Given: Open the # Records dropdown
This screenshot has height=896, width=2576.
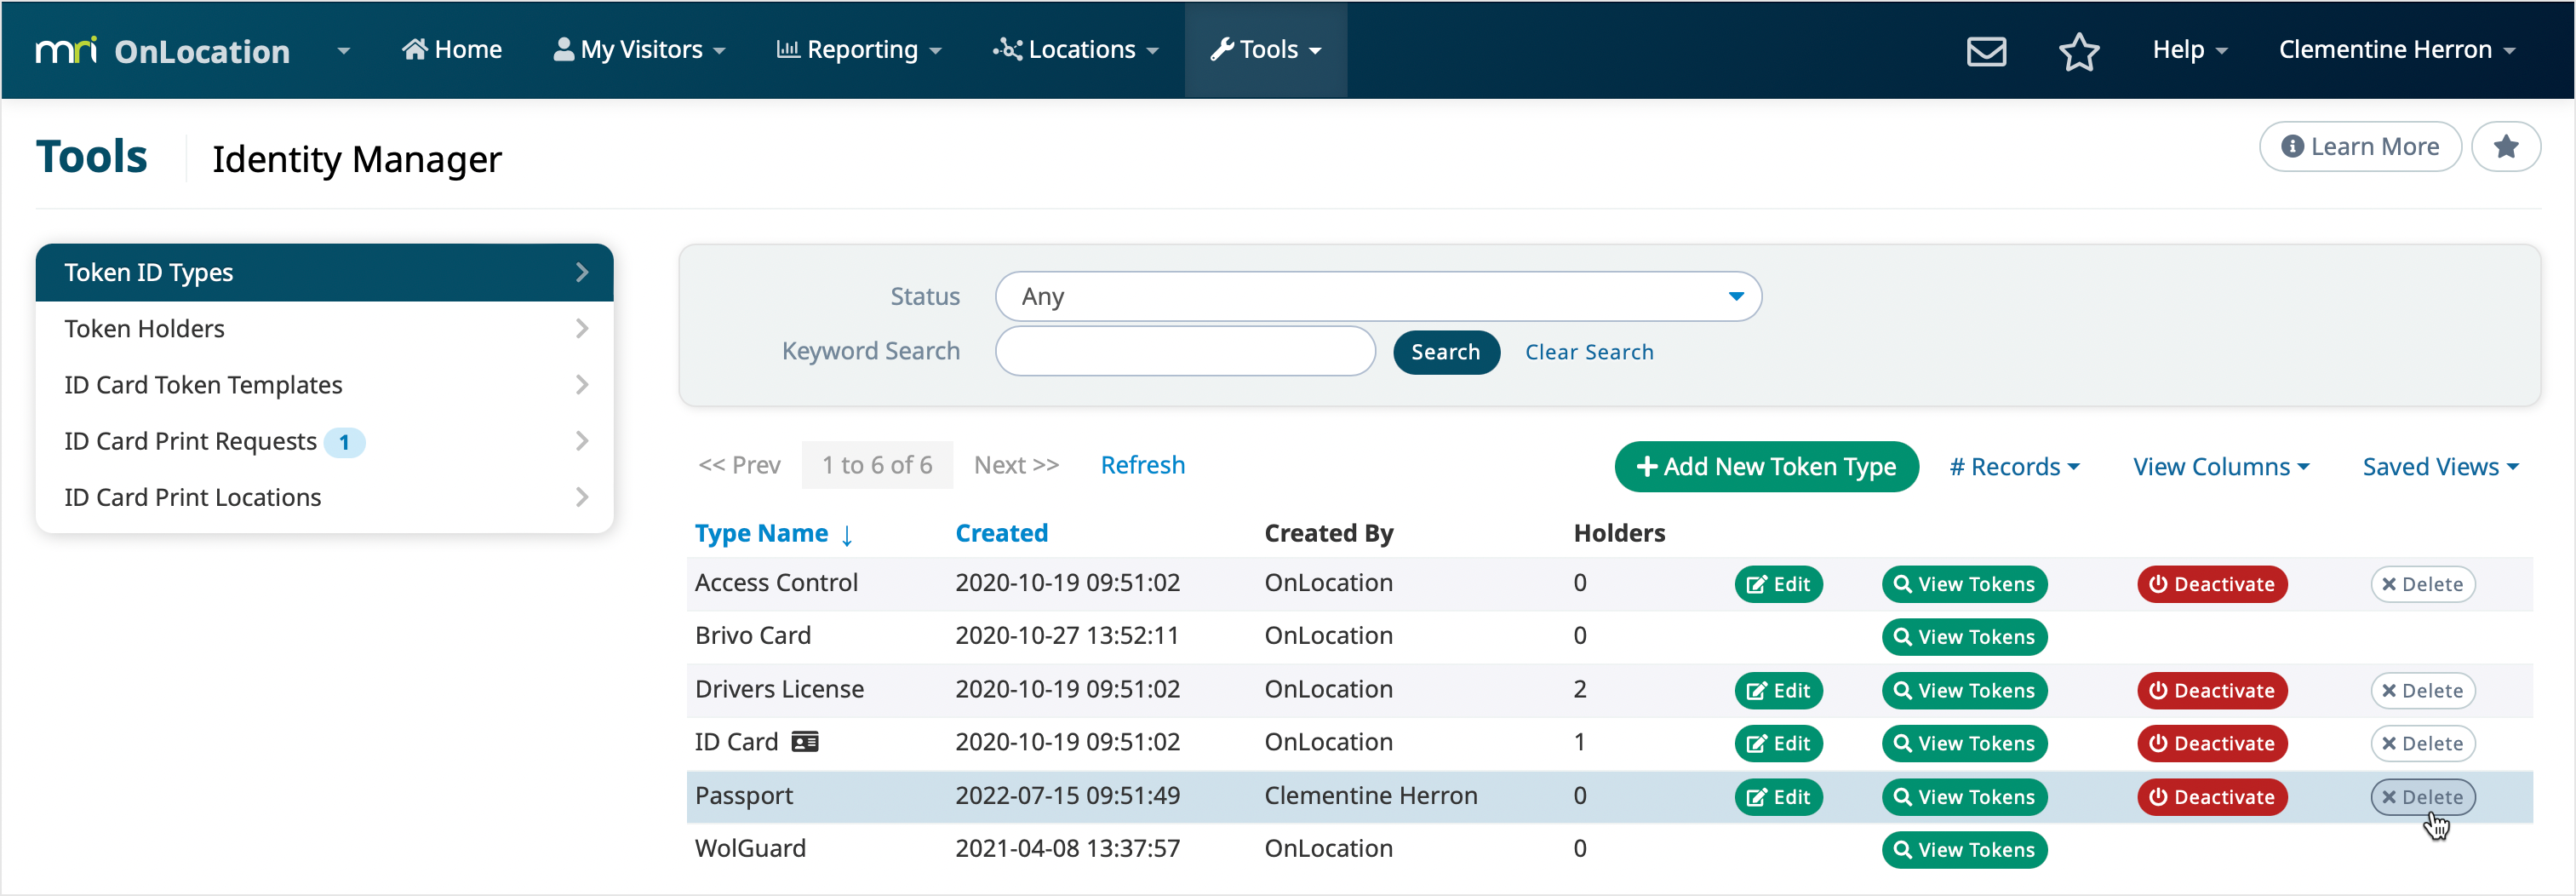Looking at the screenshot, I should point(2014,467).
